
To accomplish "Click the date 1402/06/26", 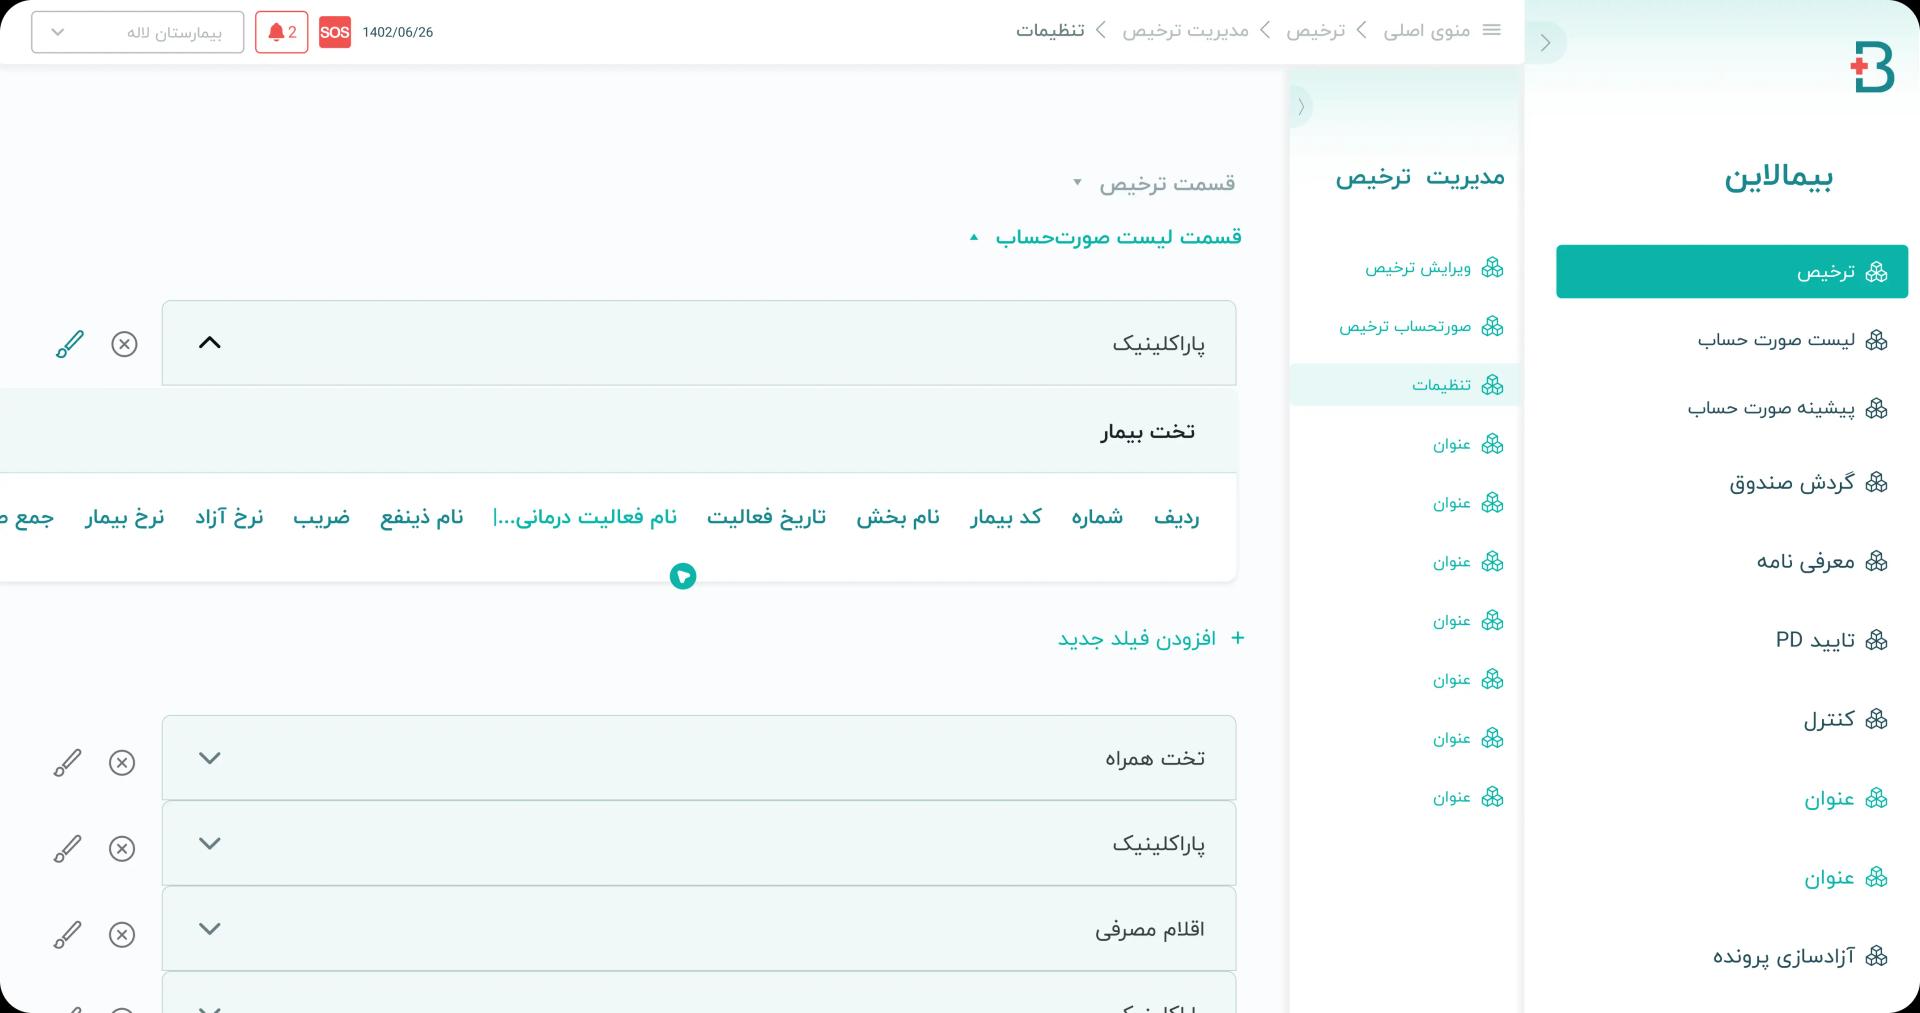I will pos(397,32).
